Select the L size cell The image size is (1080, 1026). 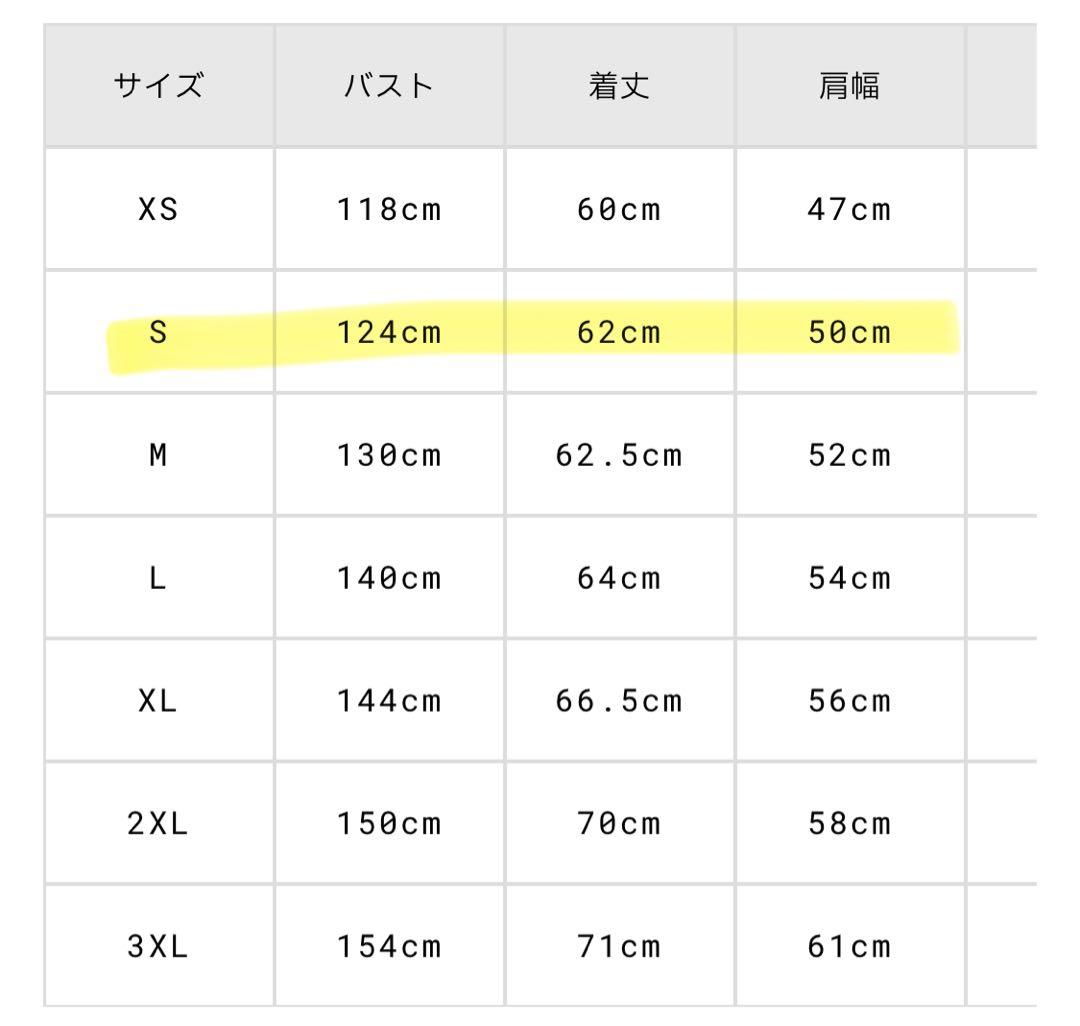pos(158,579)
